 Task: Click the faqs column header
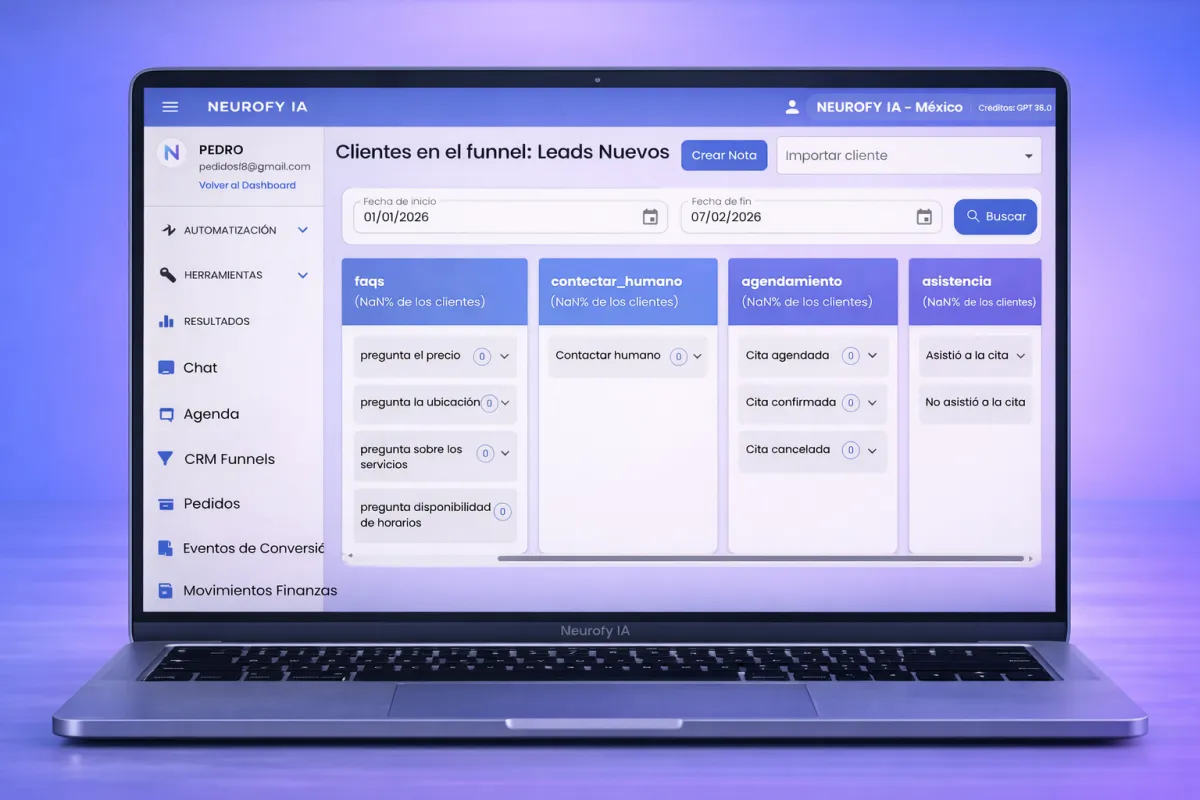[x=435, y=291]
